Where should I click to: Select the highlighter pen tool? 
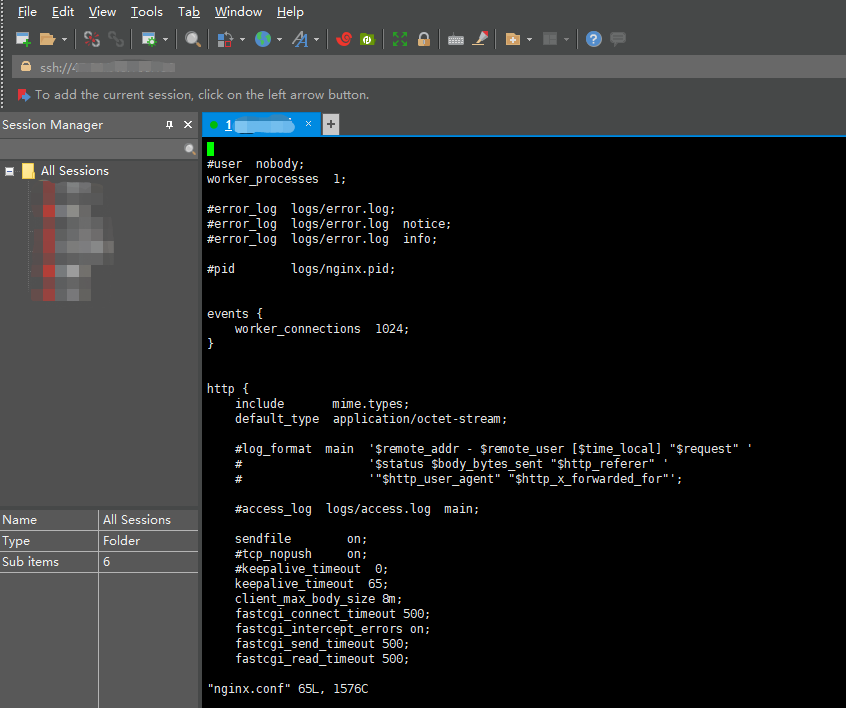[480, 39]
